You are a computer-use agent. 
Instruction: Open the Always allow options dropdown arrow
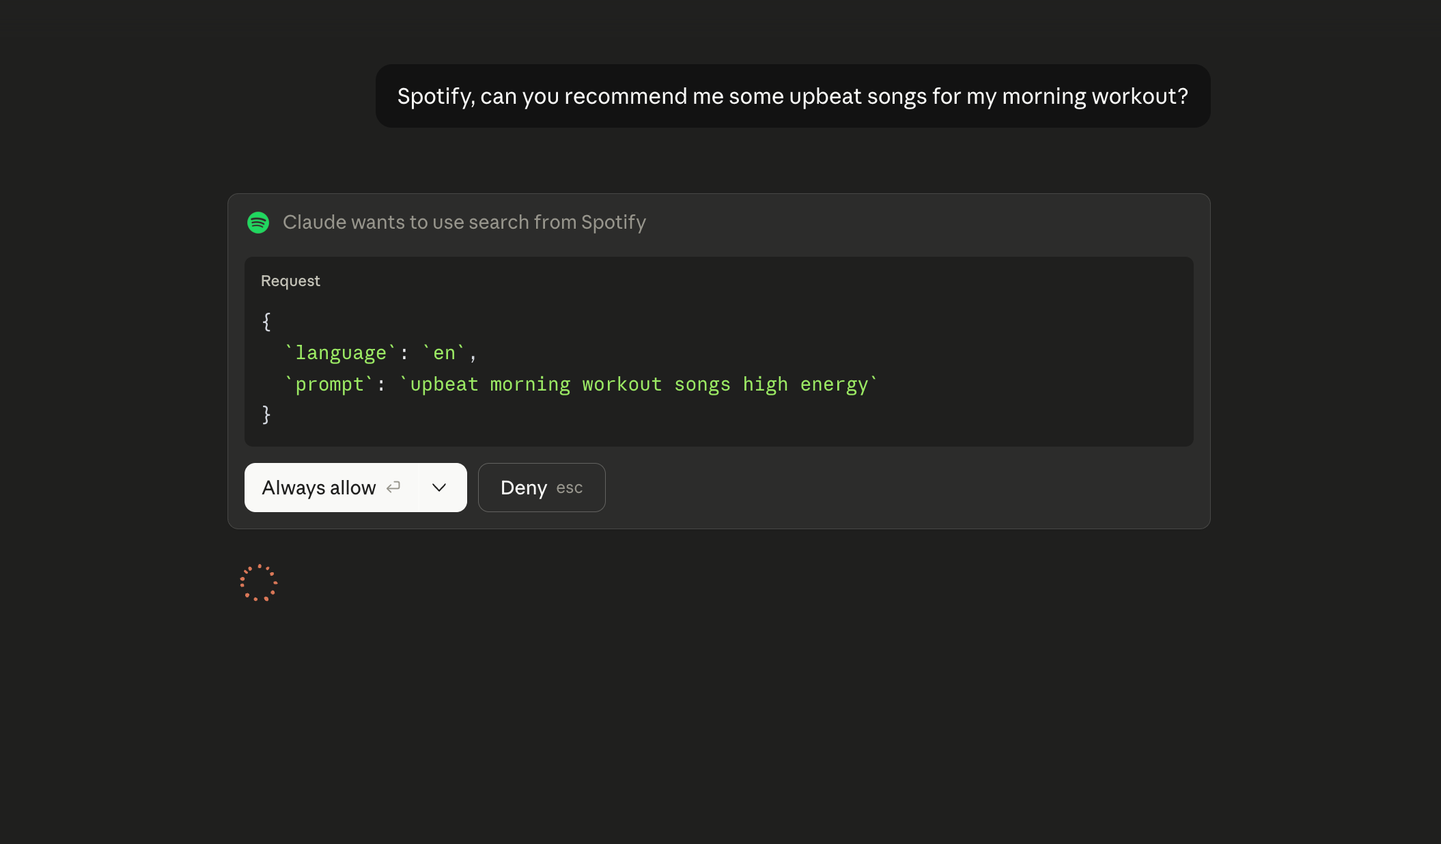pyautogui.click(x=439, y=487)
